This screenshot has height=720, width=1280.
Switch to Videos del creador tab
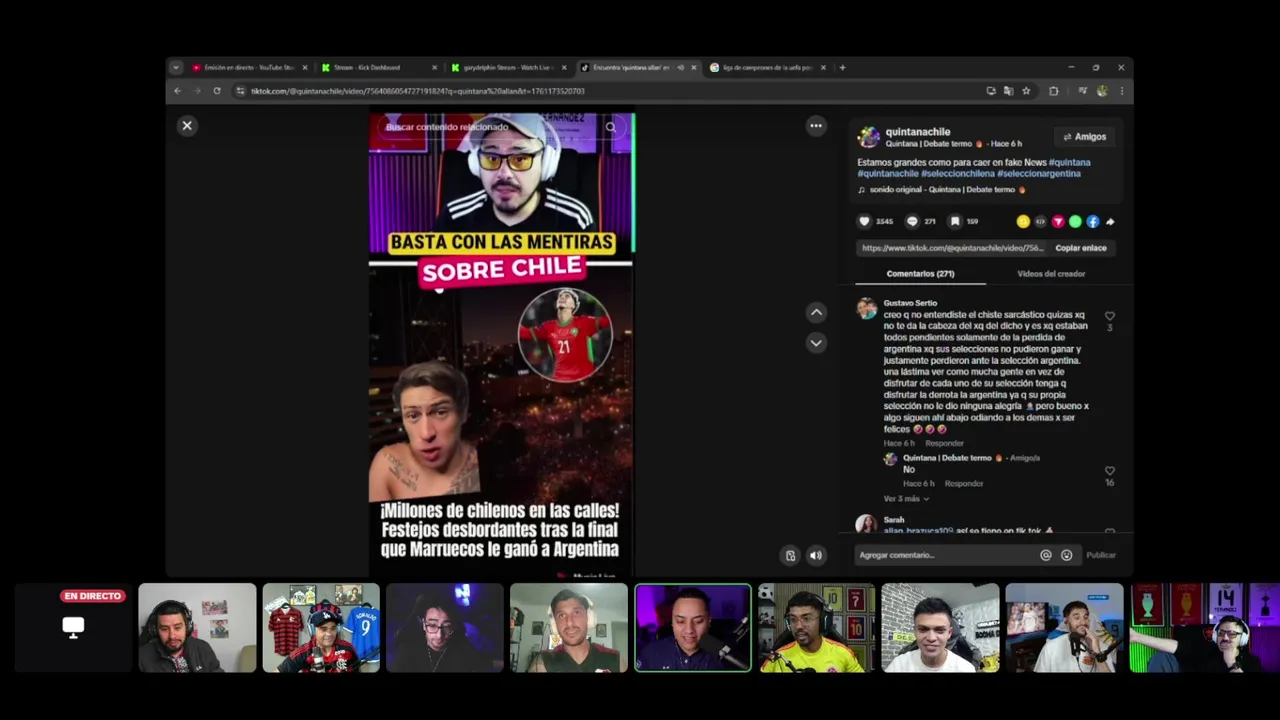click(1051, 273)
